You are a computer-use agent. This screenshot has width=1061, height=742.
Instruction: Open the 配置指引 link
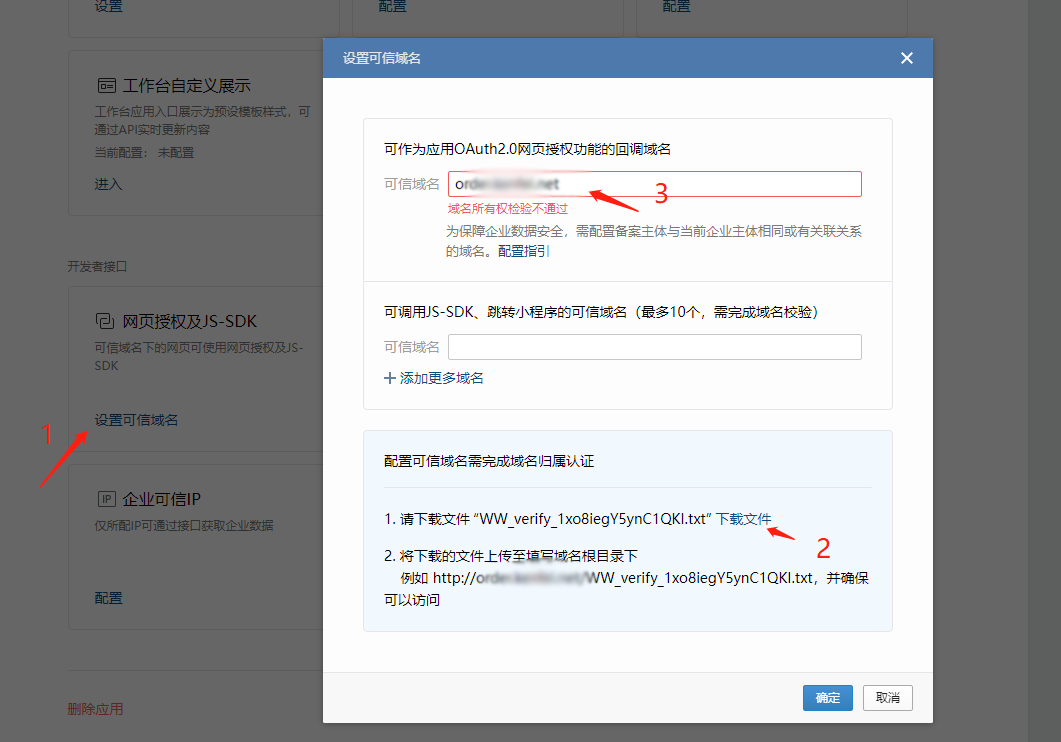pos(523,251)
